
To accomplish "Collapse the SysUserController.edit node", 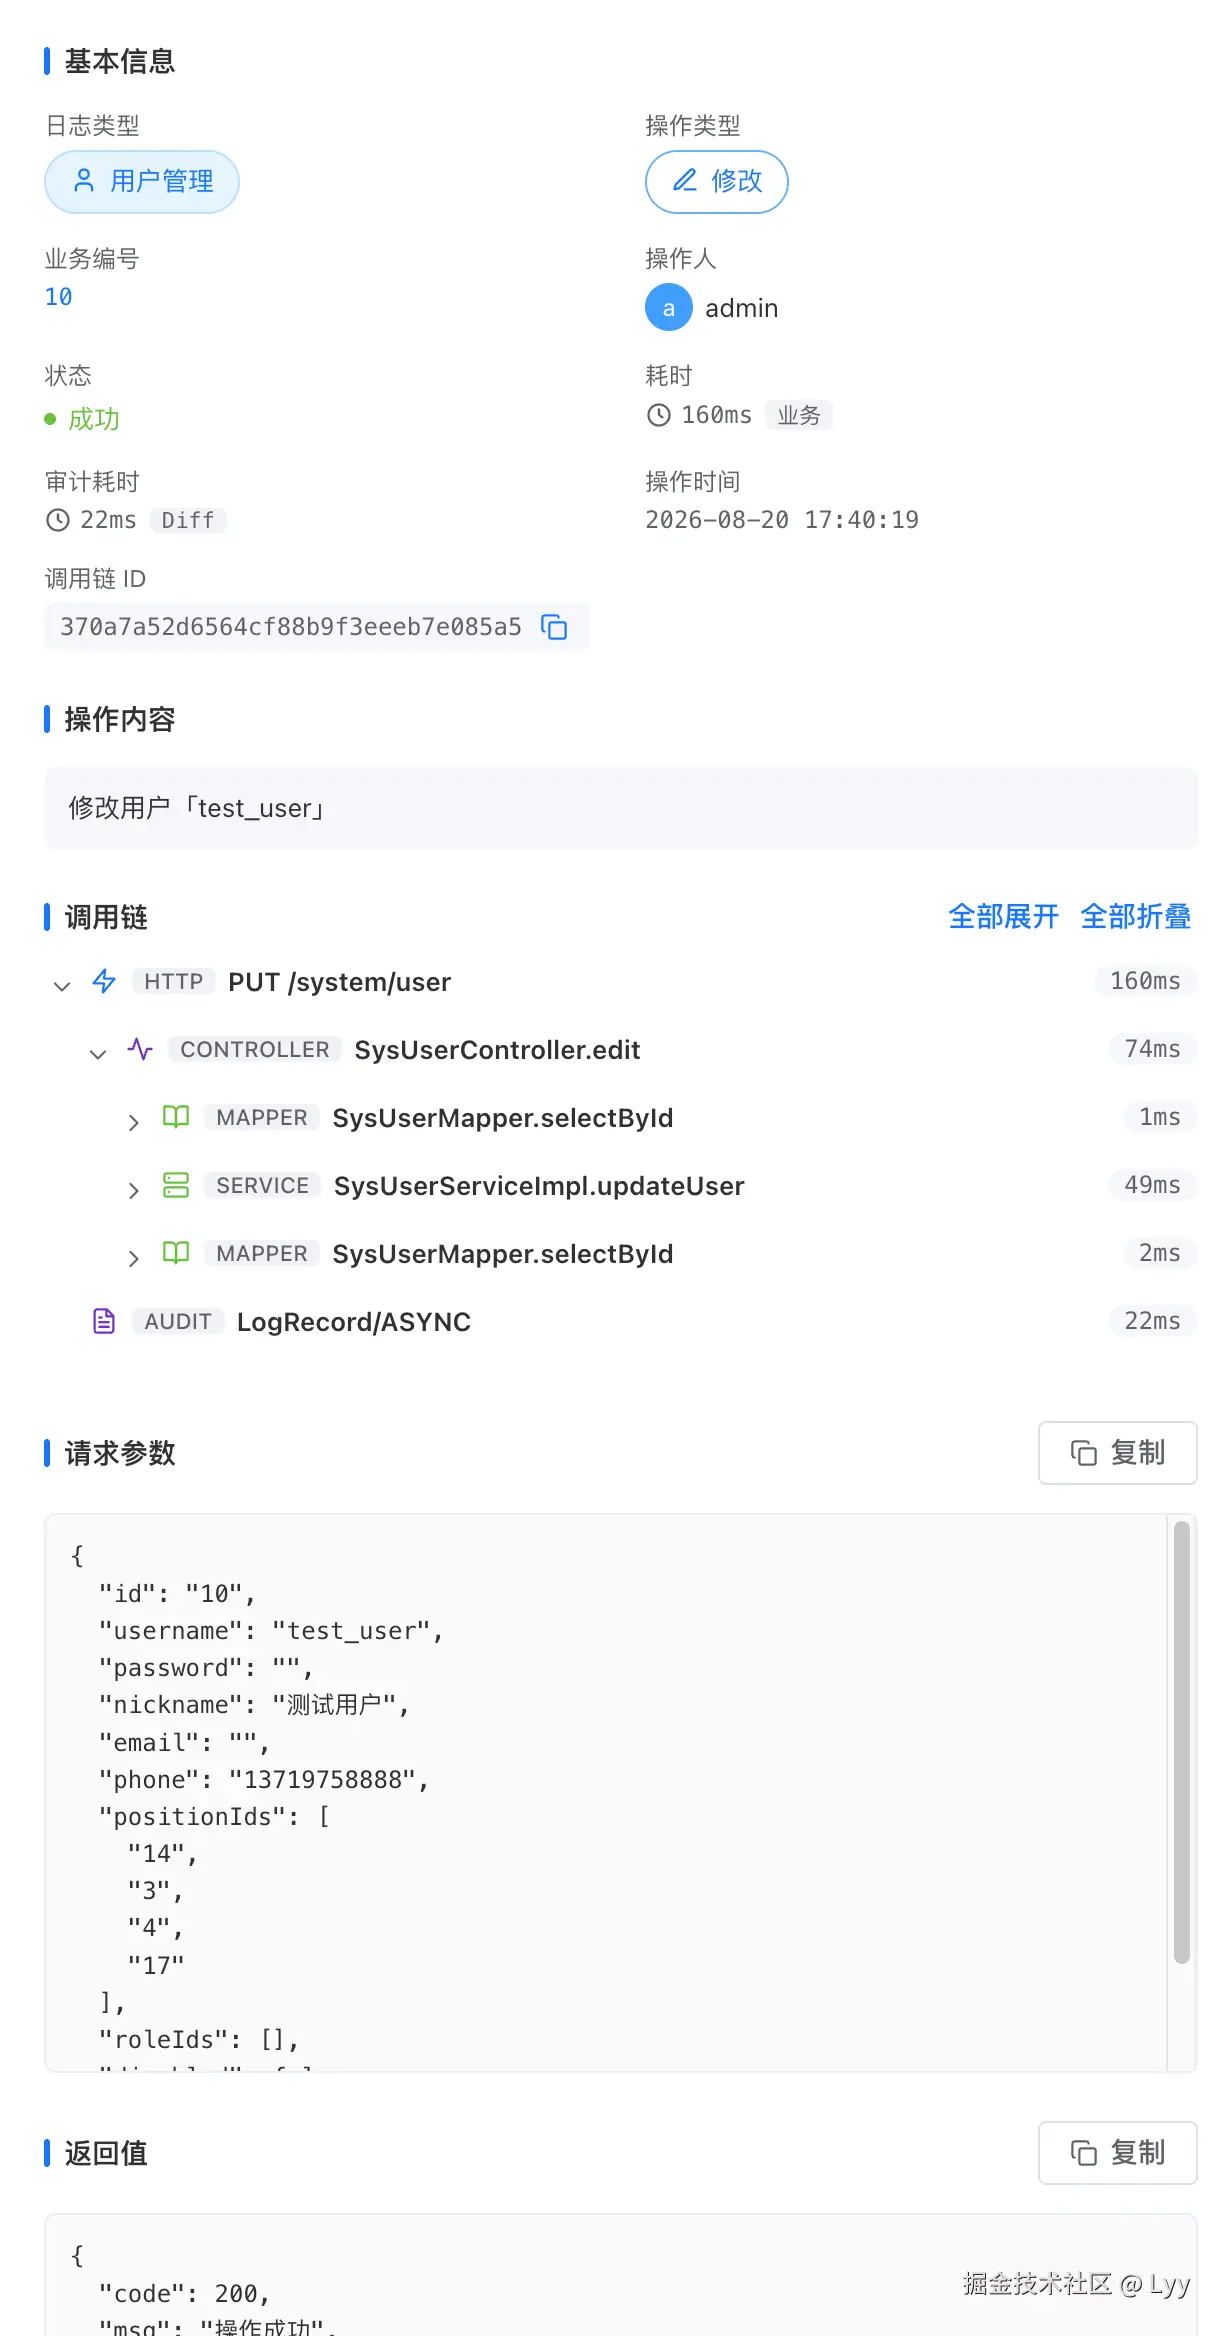I will [98, 1054].
